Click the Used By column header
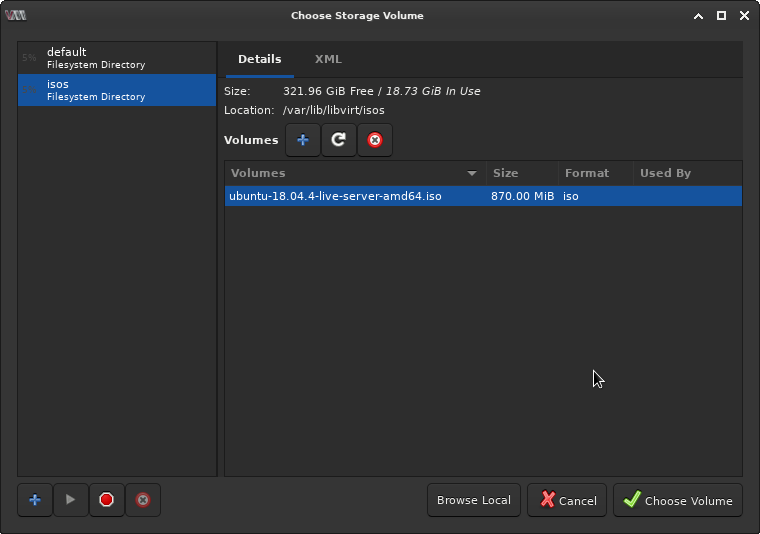The width and height of the screenshot is (760, 534). [686, 173]
